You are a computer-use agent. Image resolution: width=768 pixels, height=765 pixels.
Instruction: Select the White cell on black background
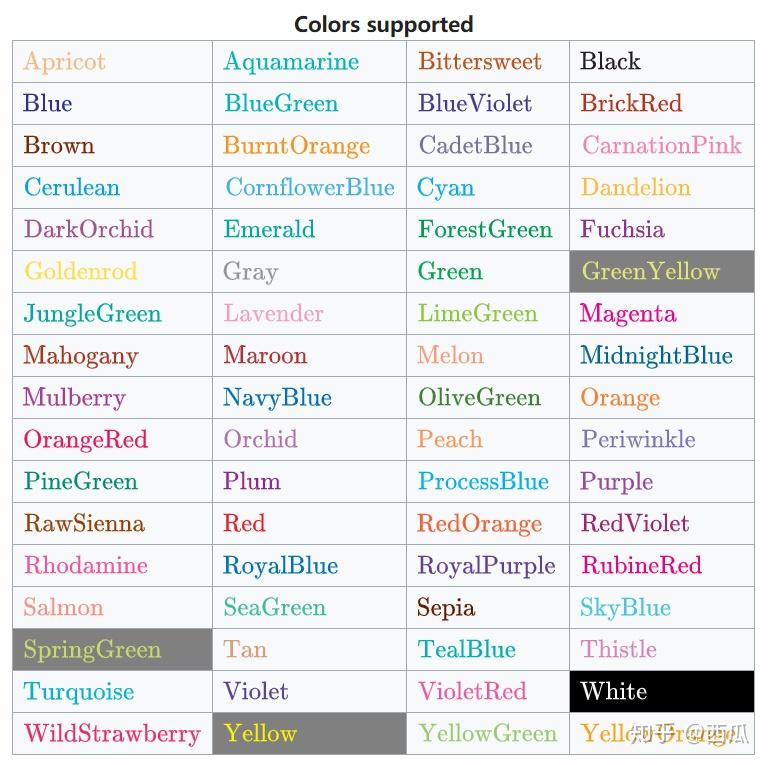pos(662,691)
